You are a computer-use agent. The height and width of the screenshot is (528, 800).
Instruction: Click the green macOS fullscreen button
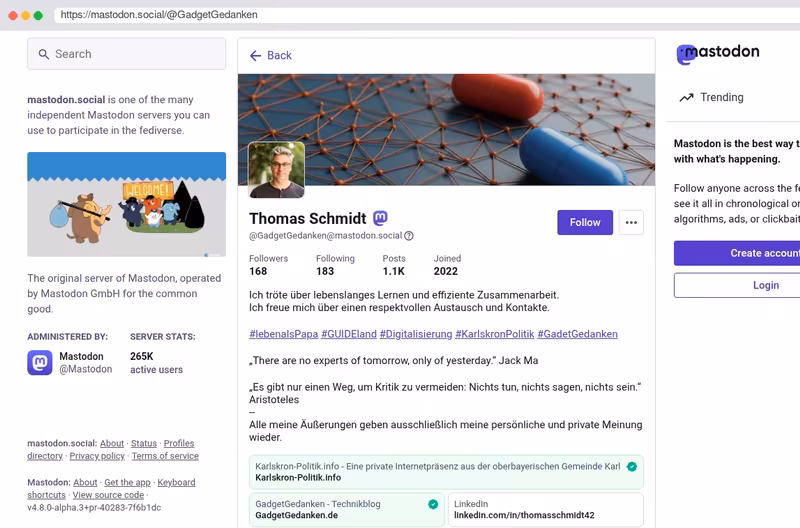pyautogui.click(x=38, y=15)
